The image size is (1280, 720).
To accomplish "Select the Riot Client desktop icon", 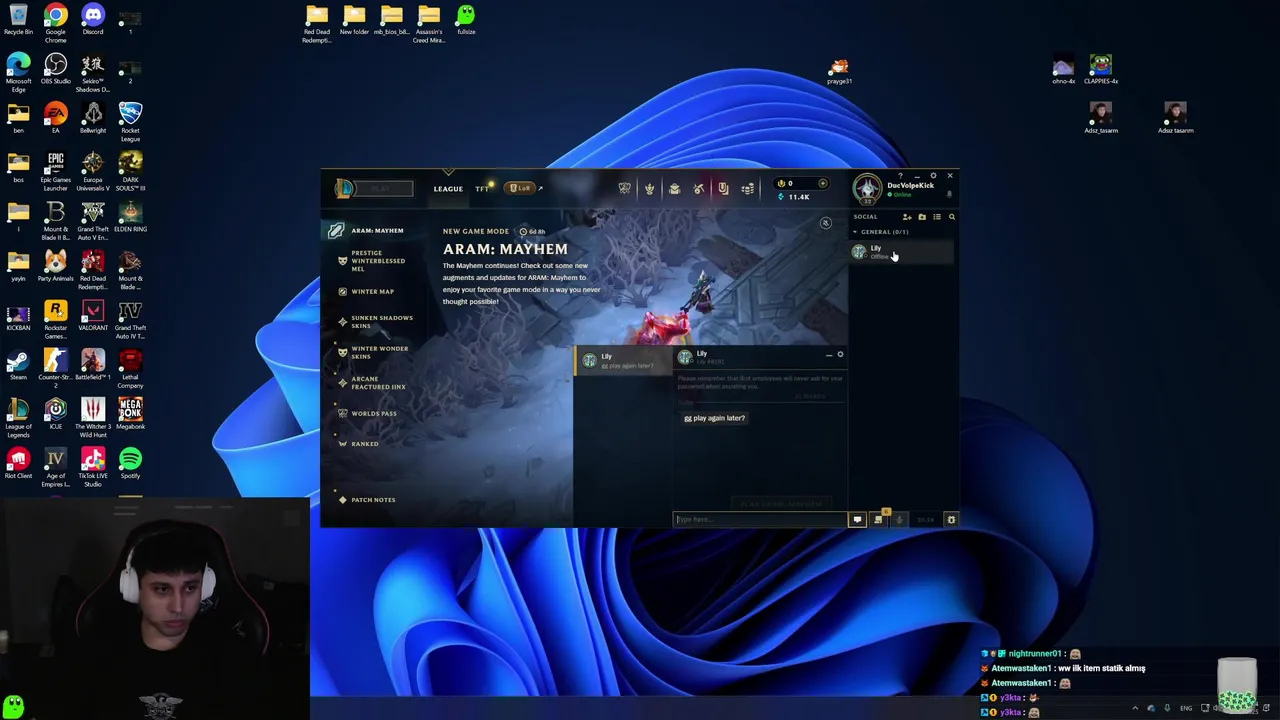I will [18, 464].
